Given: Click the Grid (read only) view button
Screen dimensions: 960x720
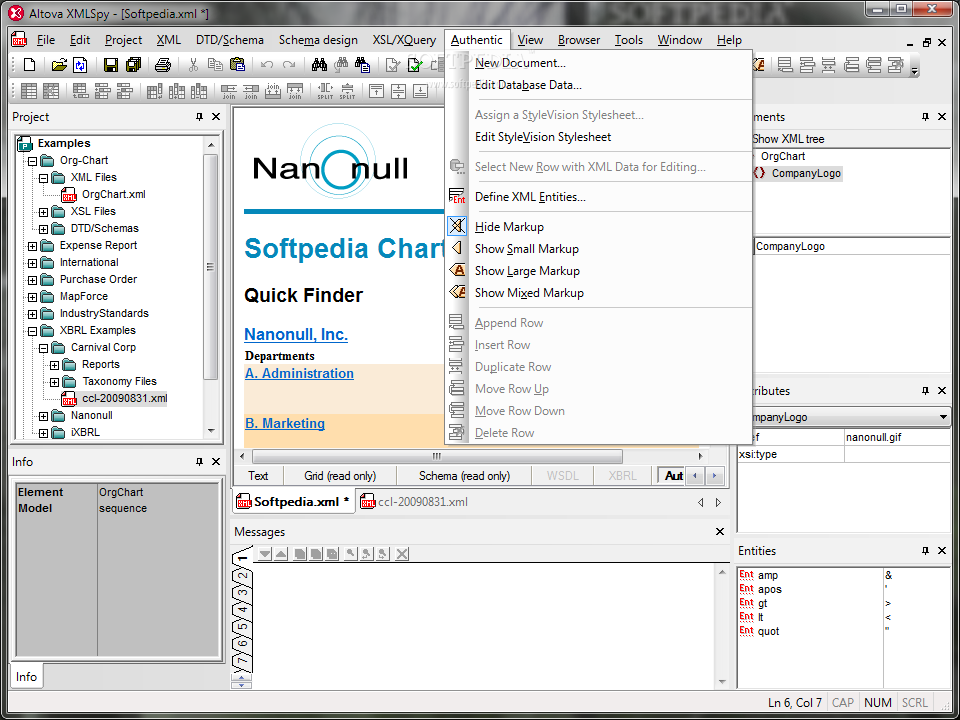Looking at the screenshot, I should [340, 476].
